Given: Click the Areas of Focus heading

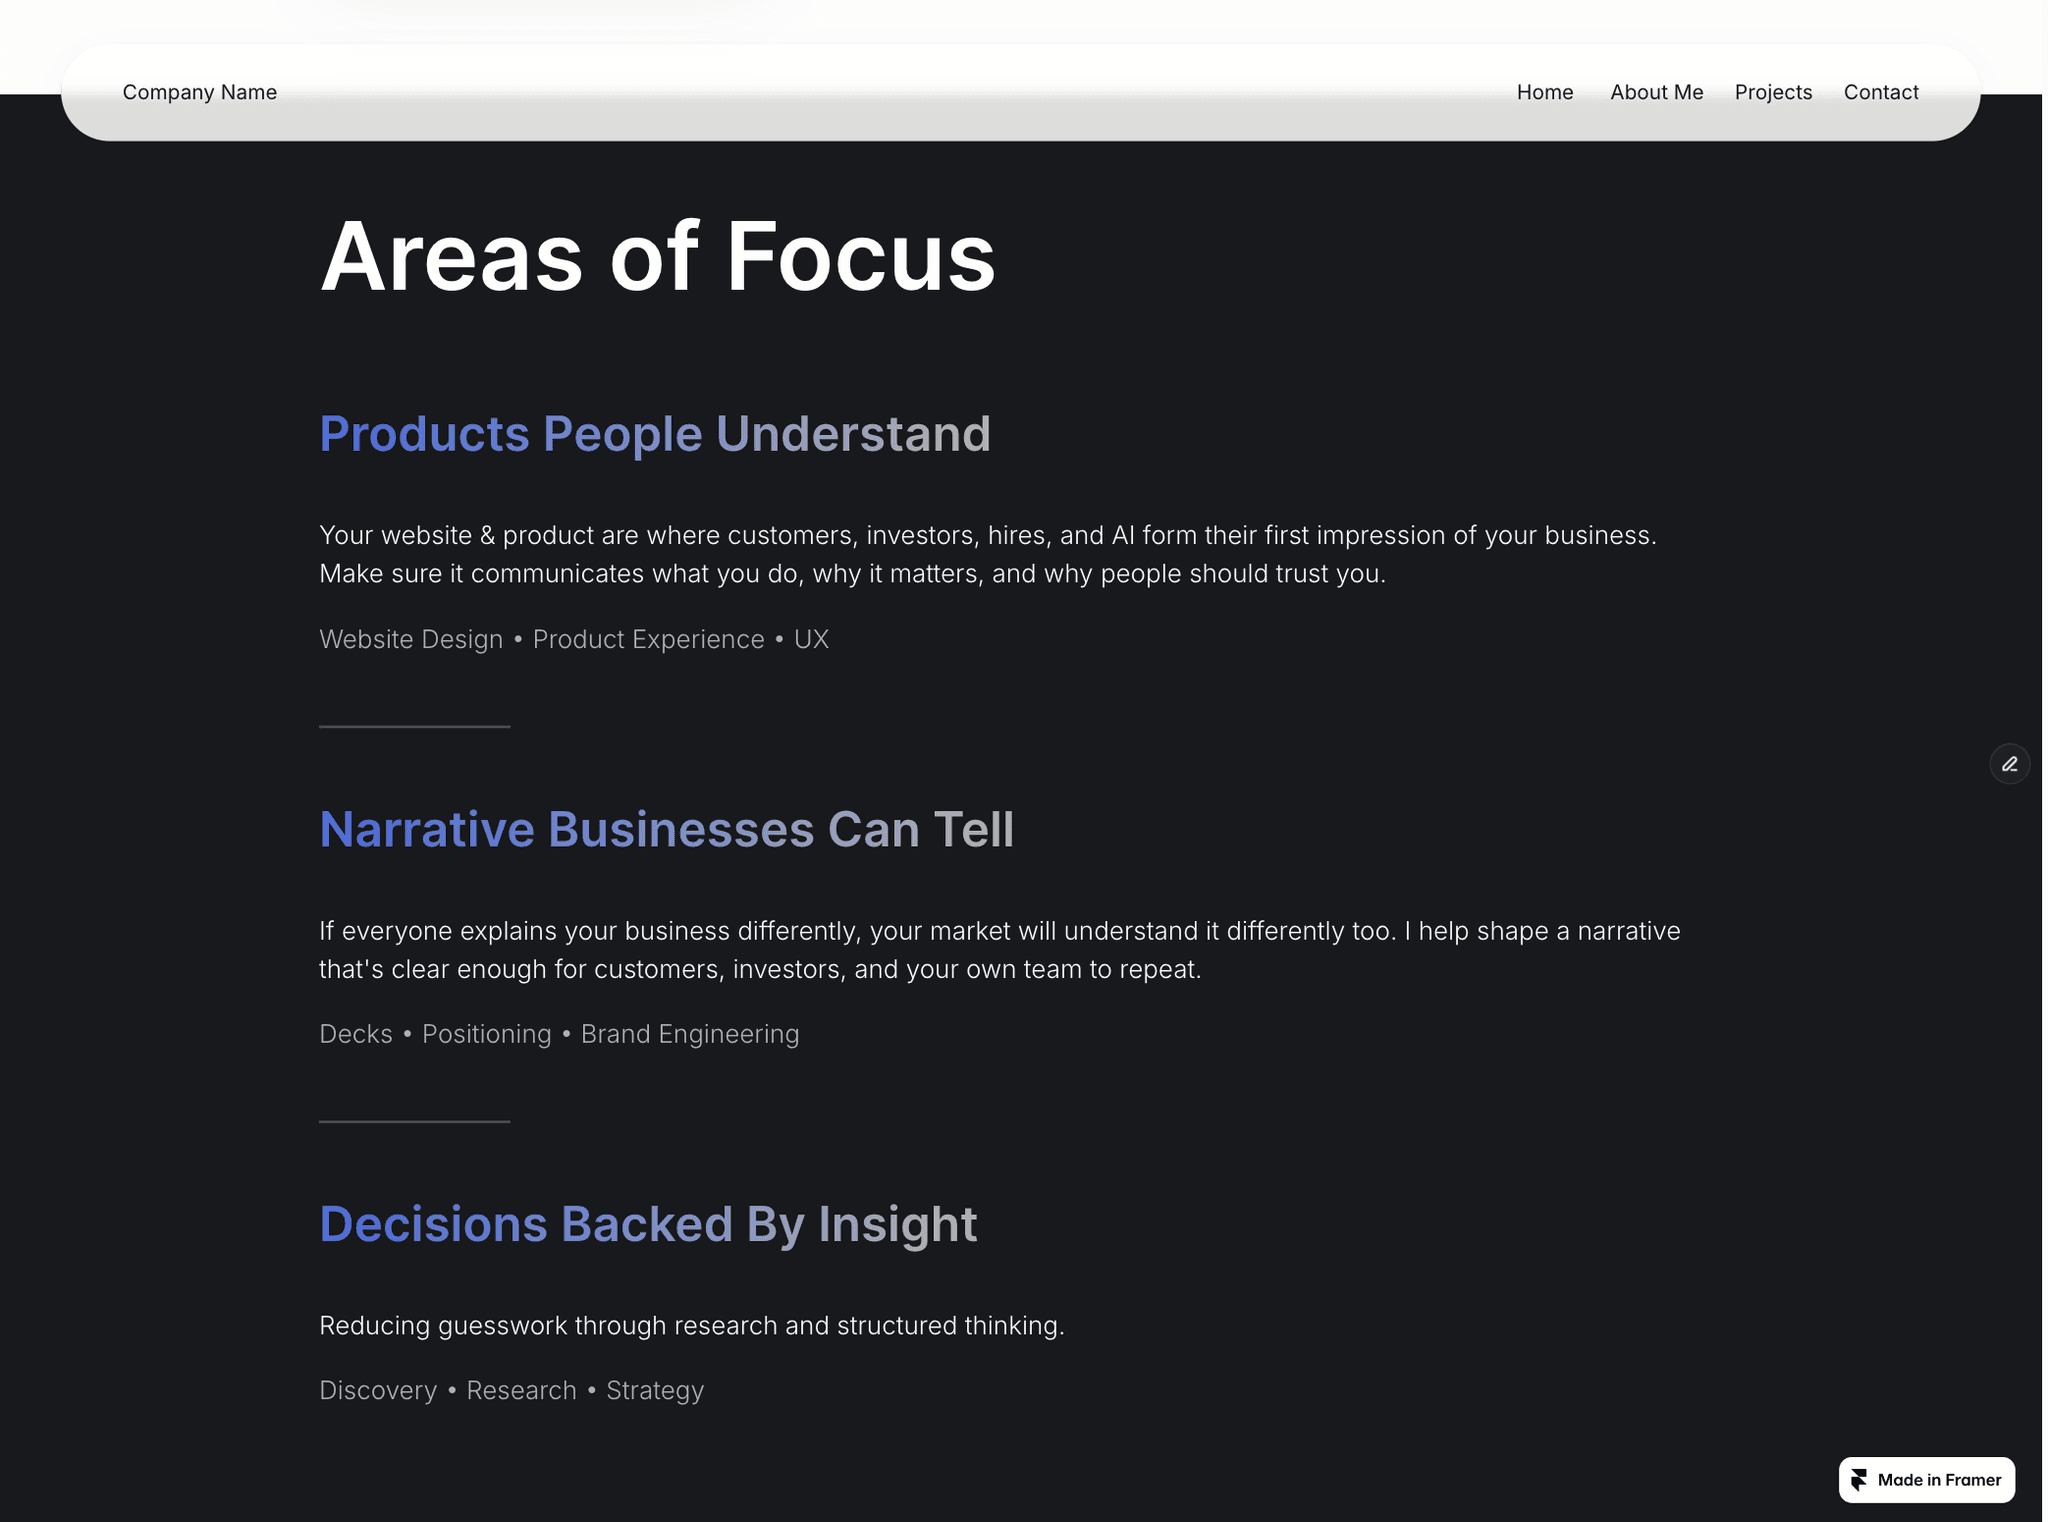Looking at the screenshot, I should coord(657,256).
